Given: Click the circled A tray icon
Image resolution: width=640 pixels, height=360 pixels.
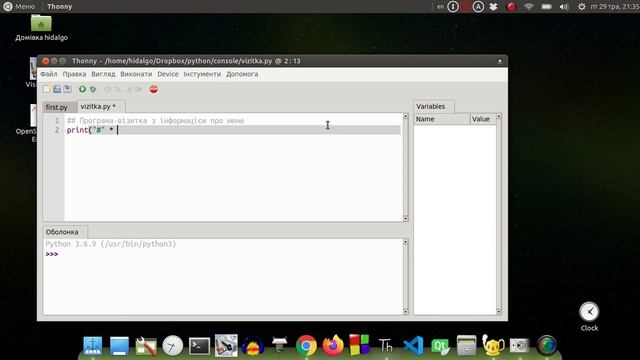Looking at the screenshot, I should click(x=478, y=7).
